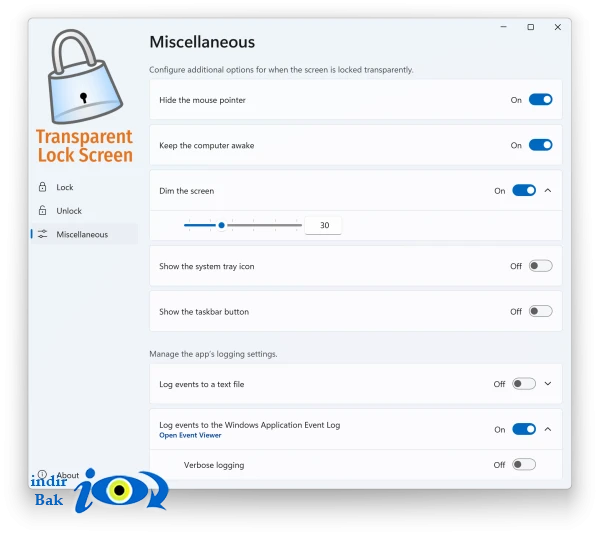Click the Transparent Lock Screen padlock logo
Screen dimensions: 600x536
pos(85,77)
